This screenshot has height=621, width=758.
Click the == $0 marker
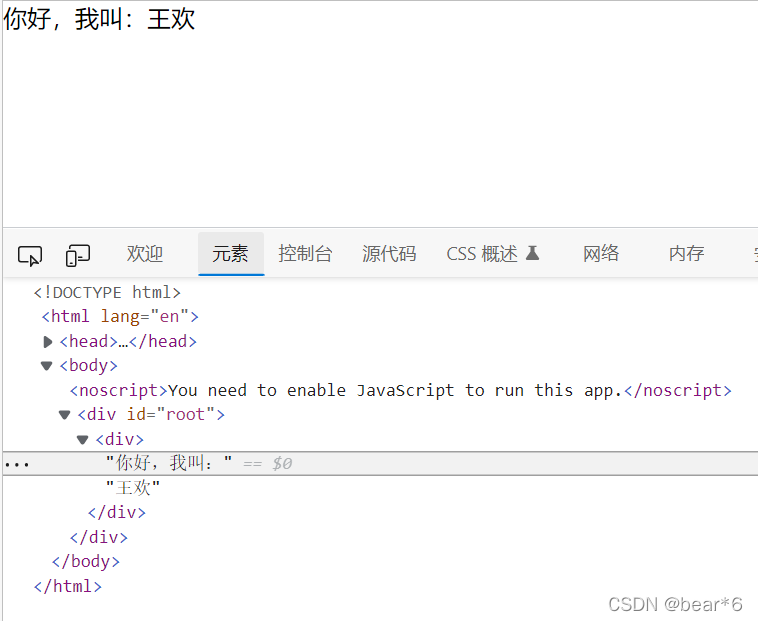pyautogui.click(x=267, y=464)
